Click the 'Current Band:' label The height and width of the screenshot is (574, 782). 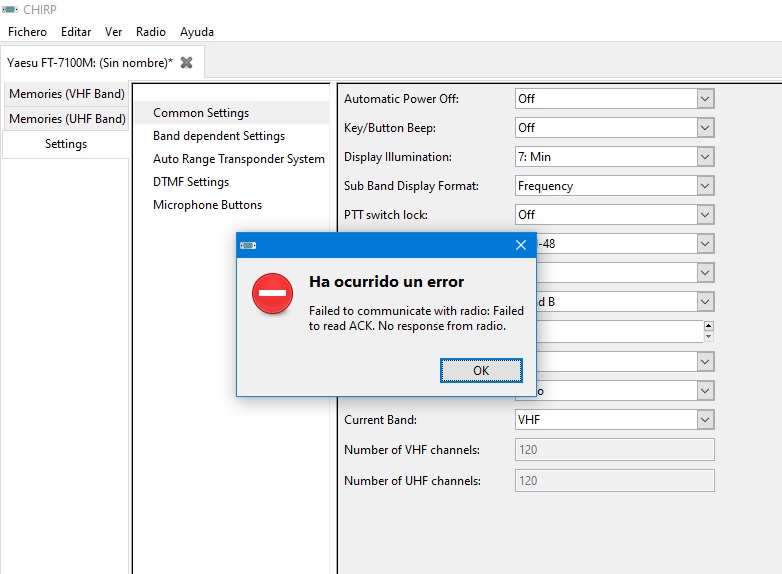[x=380, y=420]
